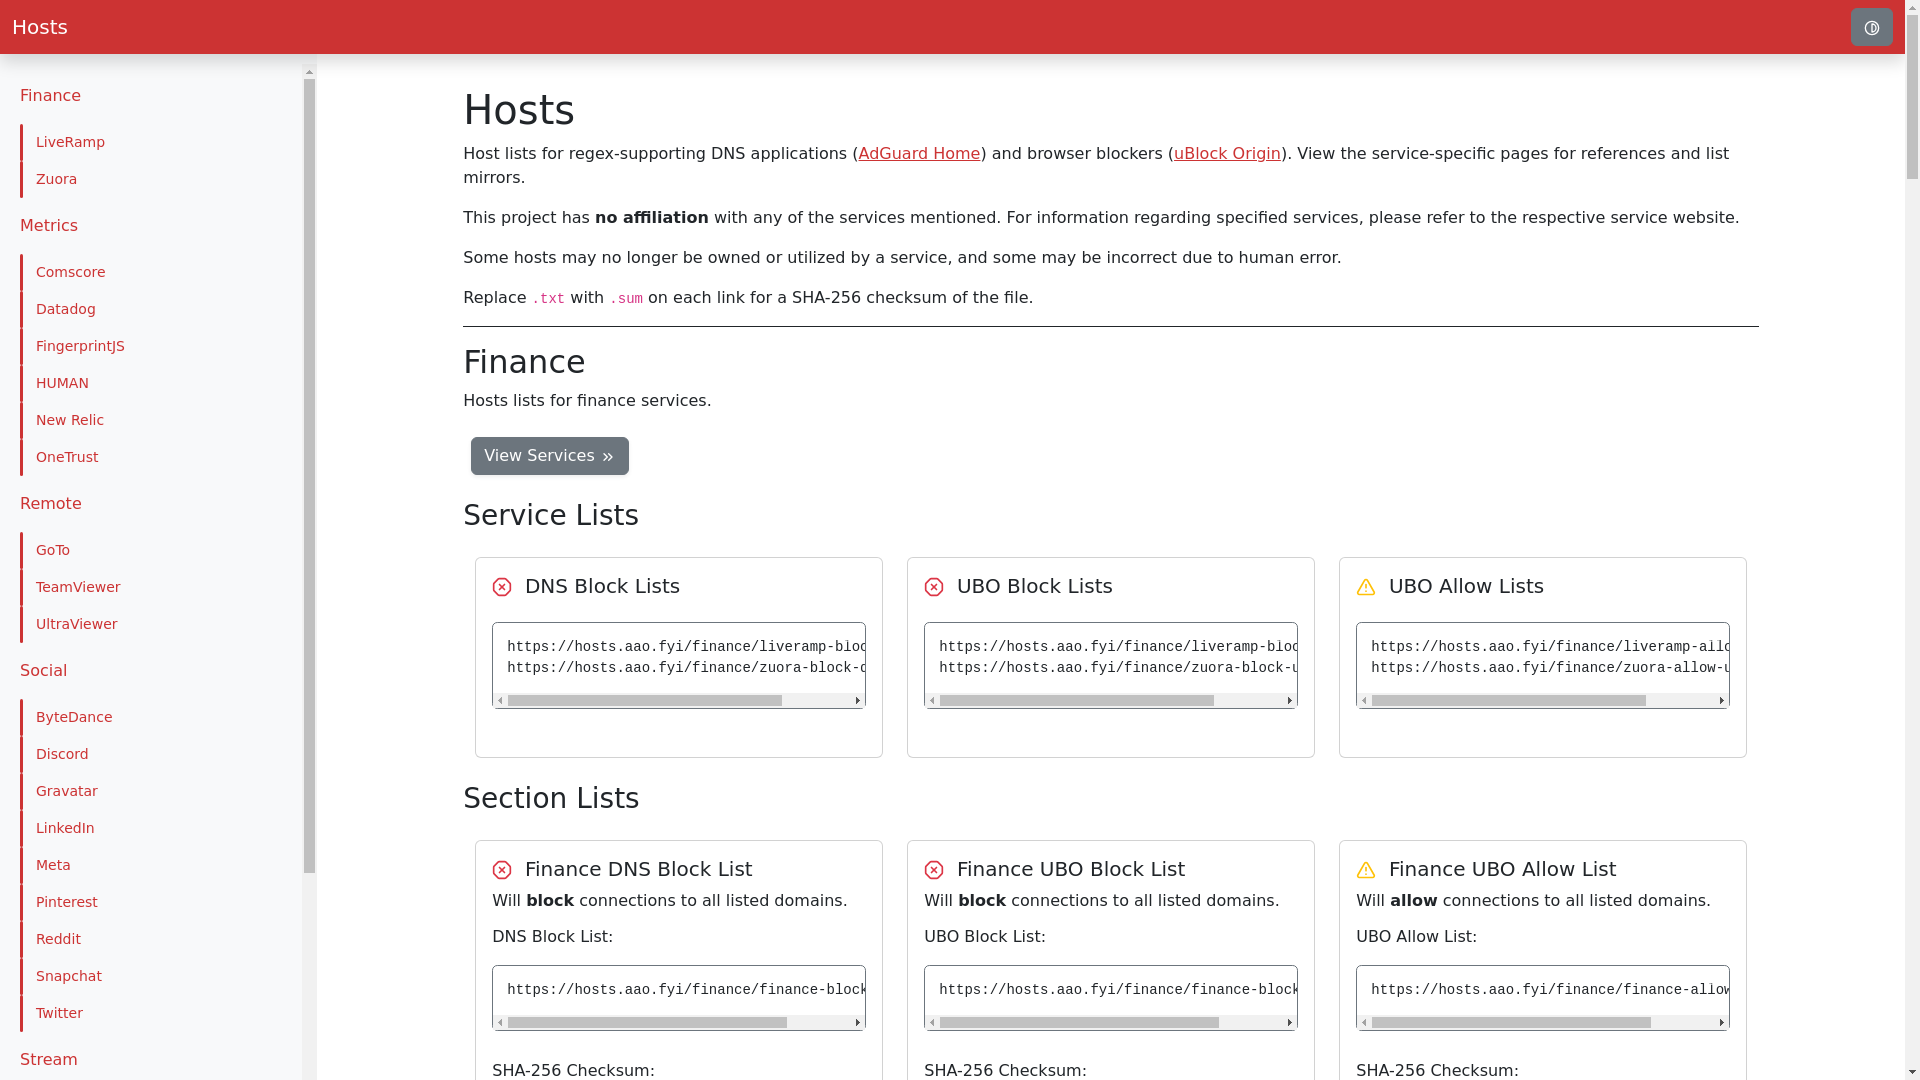Click right arrow of UBO Allow Lists scrollbar

pos(1722,701)
